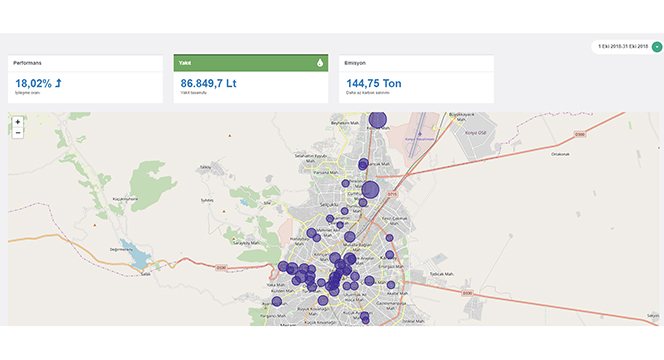Click the 86.849,7 Lt fuel value
The height and width of the screenshot is (360, 664).
coord(208,83)
